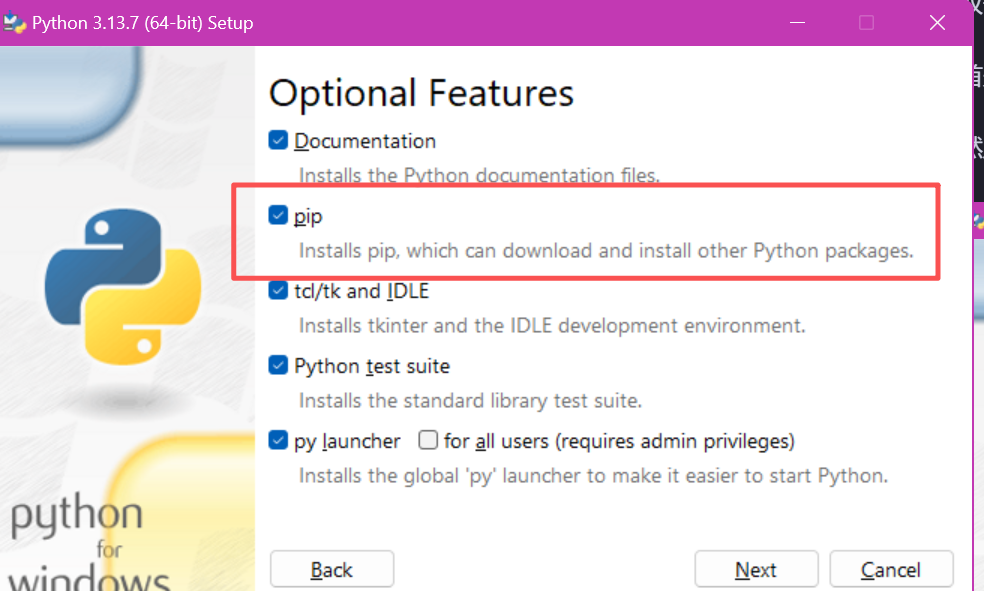Viewport: 984px width, 591px height.
Task: Click the Back button
Action: click(x=331, y=570)
